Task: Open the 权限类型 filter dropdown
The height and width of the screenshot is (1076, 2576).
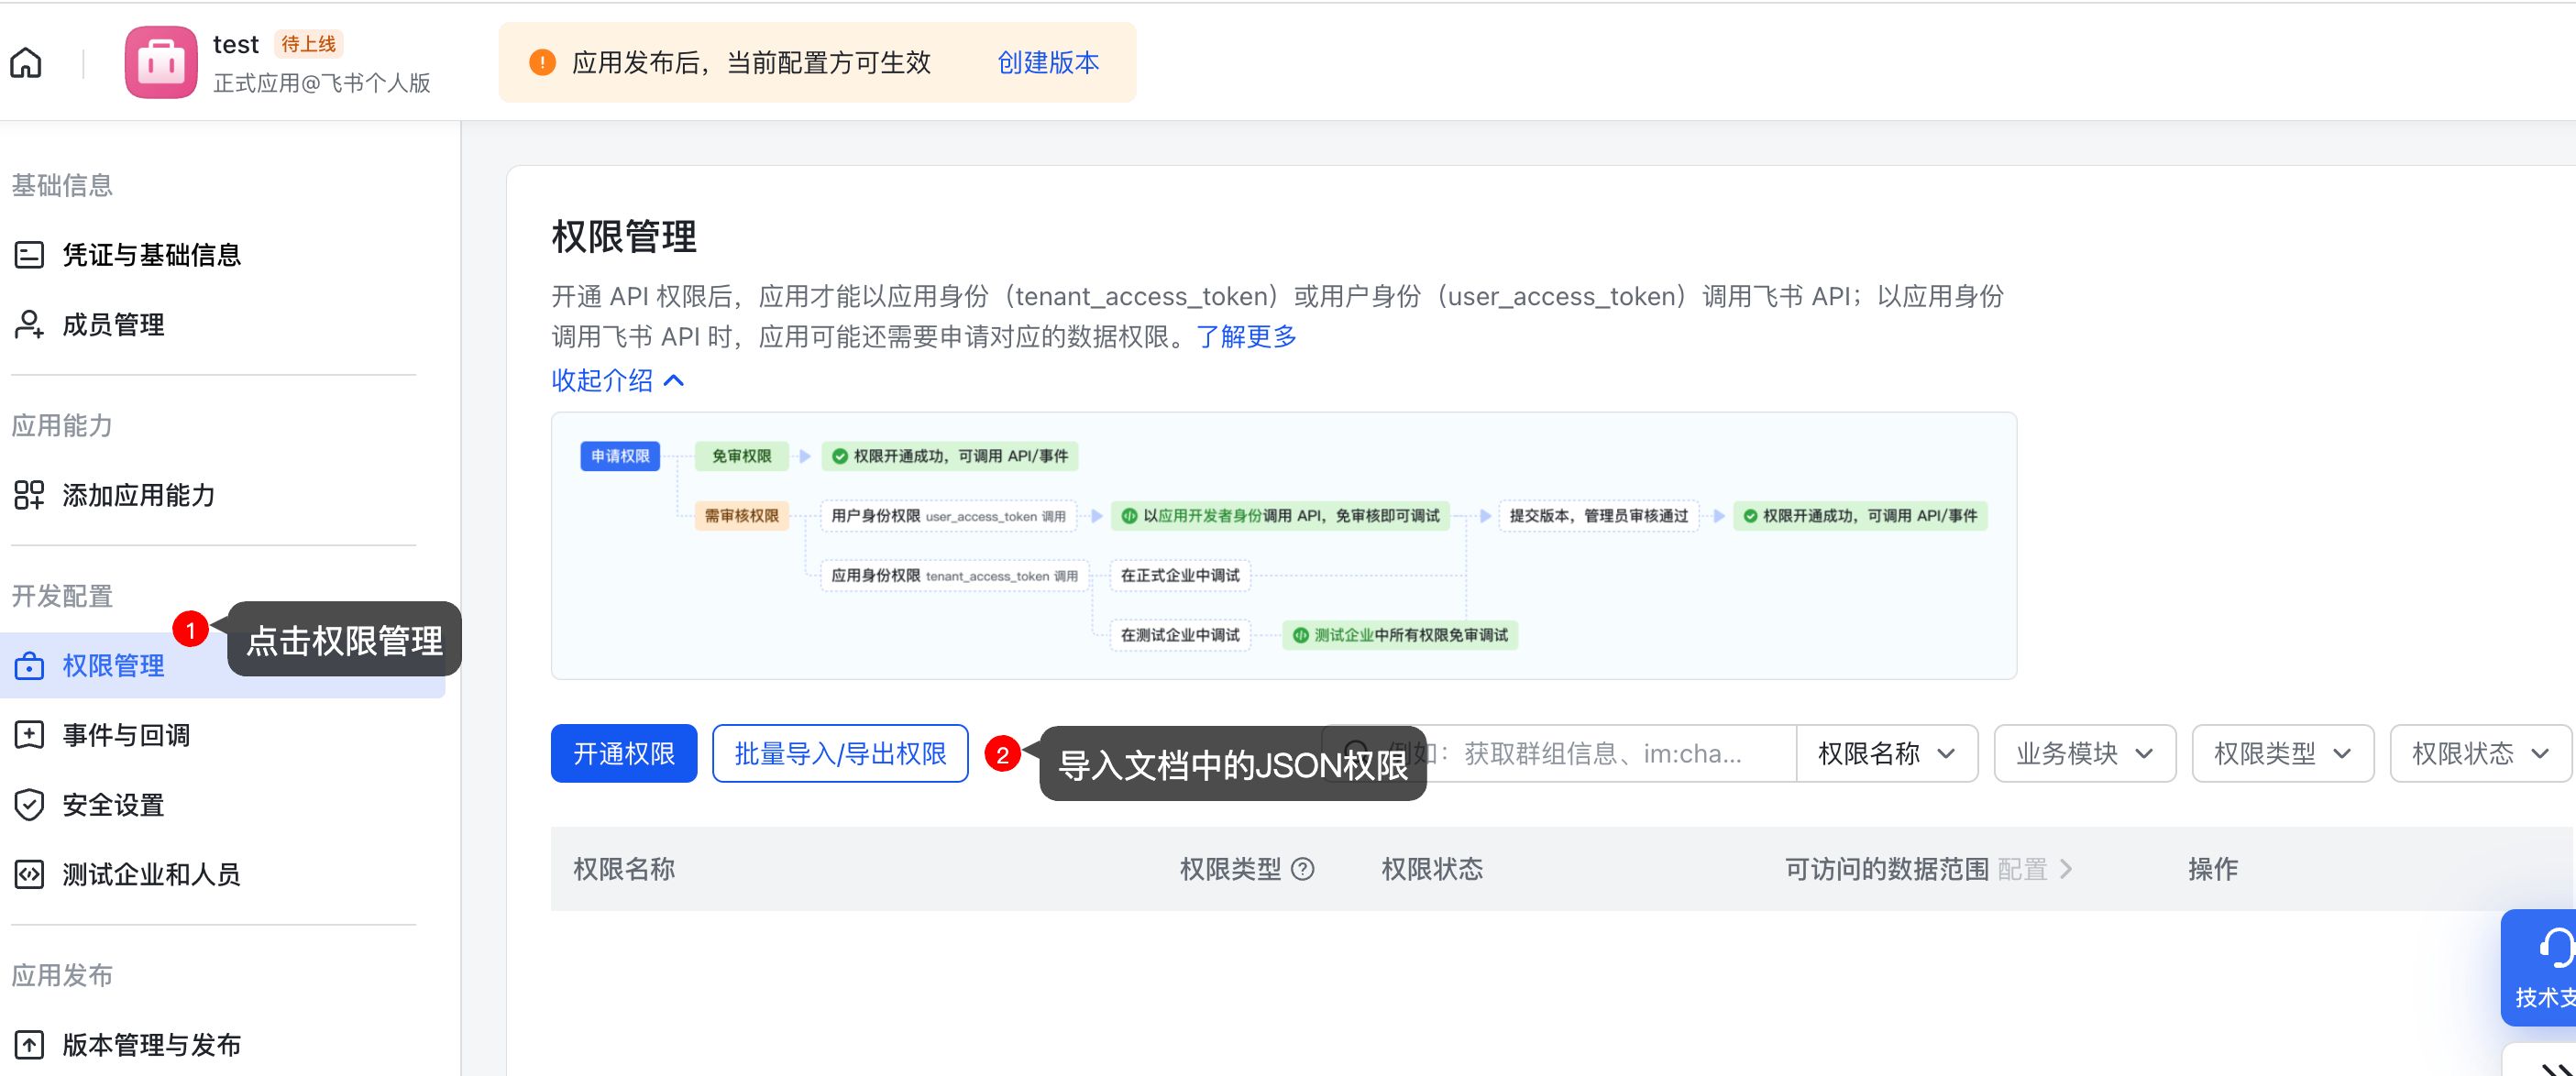Action: tap(2283, 753)
